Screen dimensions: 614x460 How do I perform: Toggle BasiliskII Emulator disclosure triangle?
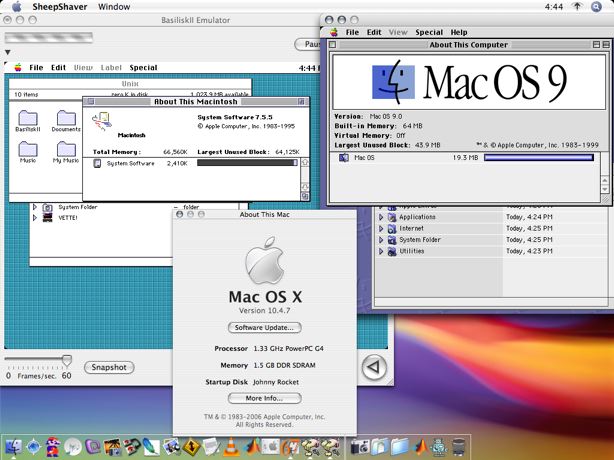tap(7, 52)
